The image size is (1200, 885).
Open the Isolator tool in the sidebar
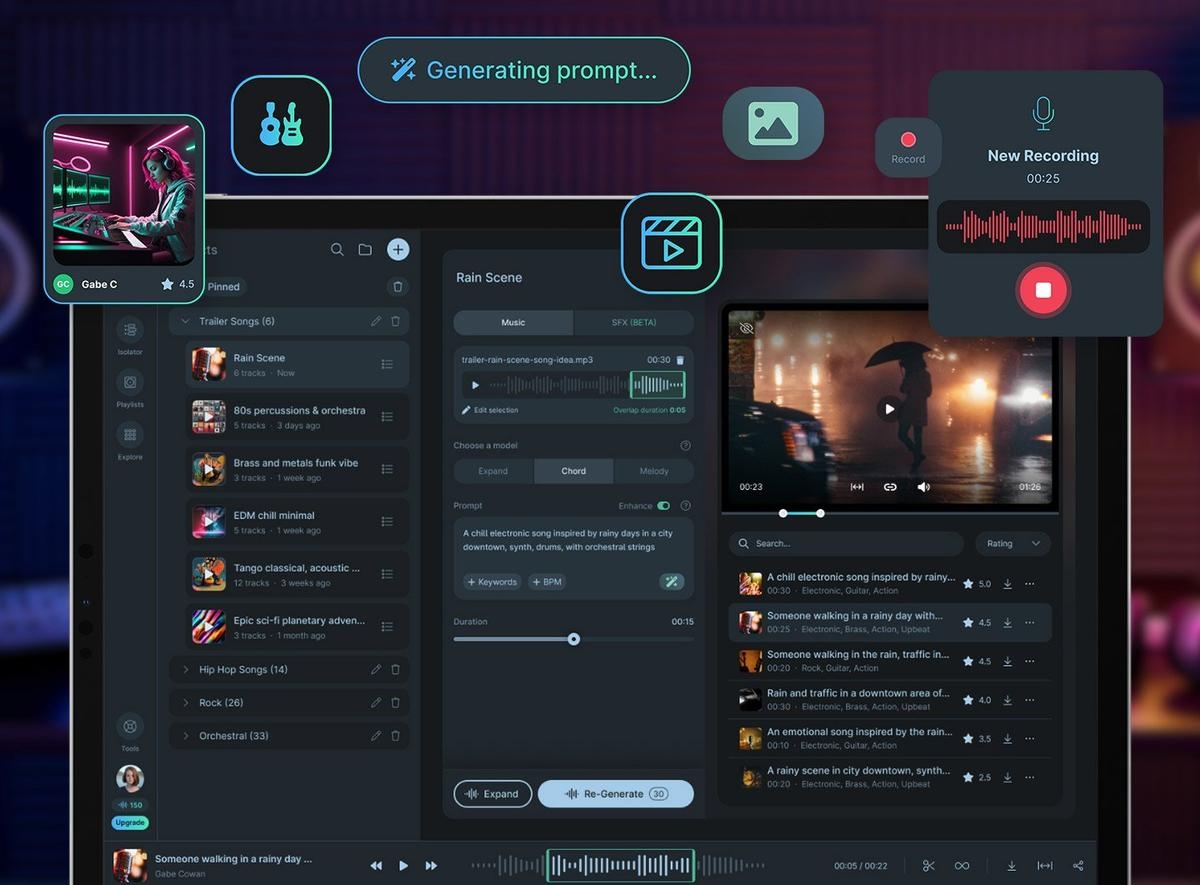[x=130, y=331]
